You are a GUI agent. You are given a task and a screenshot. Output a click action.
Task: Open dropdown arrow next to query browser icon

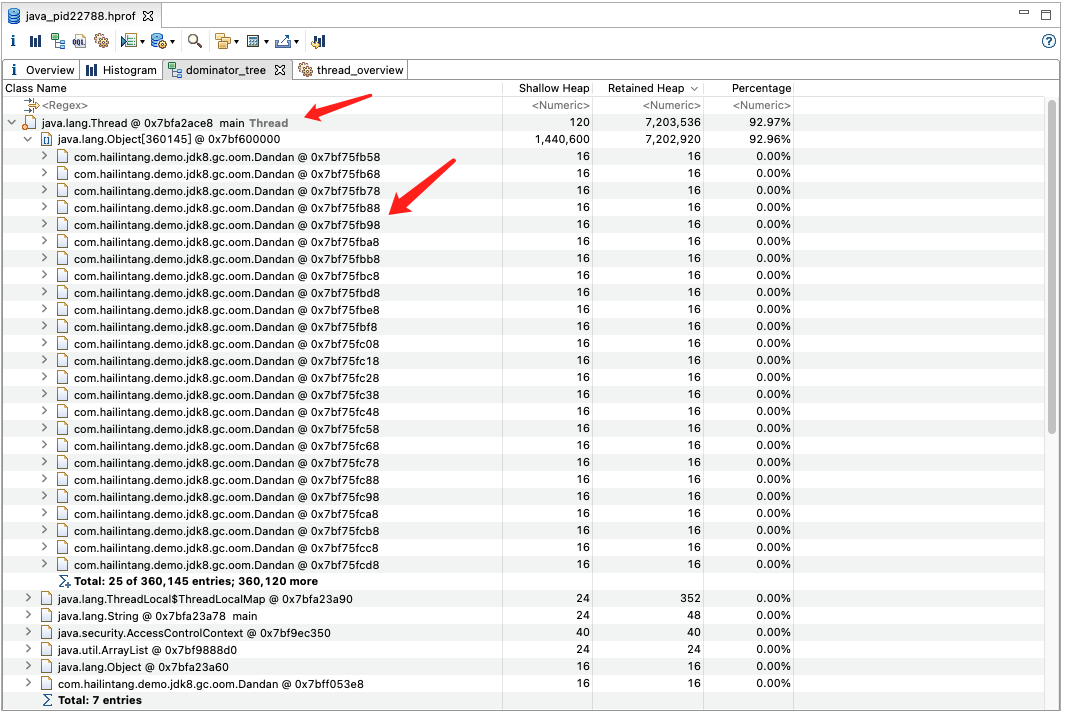click(x=173, y=42)
